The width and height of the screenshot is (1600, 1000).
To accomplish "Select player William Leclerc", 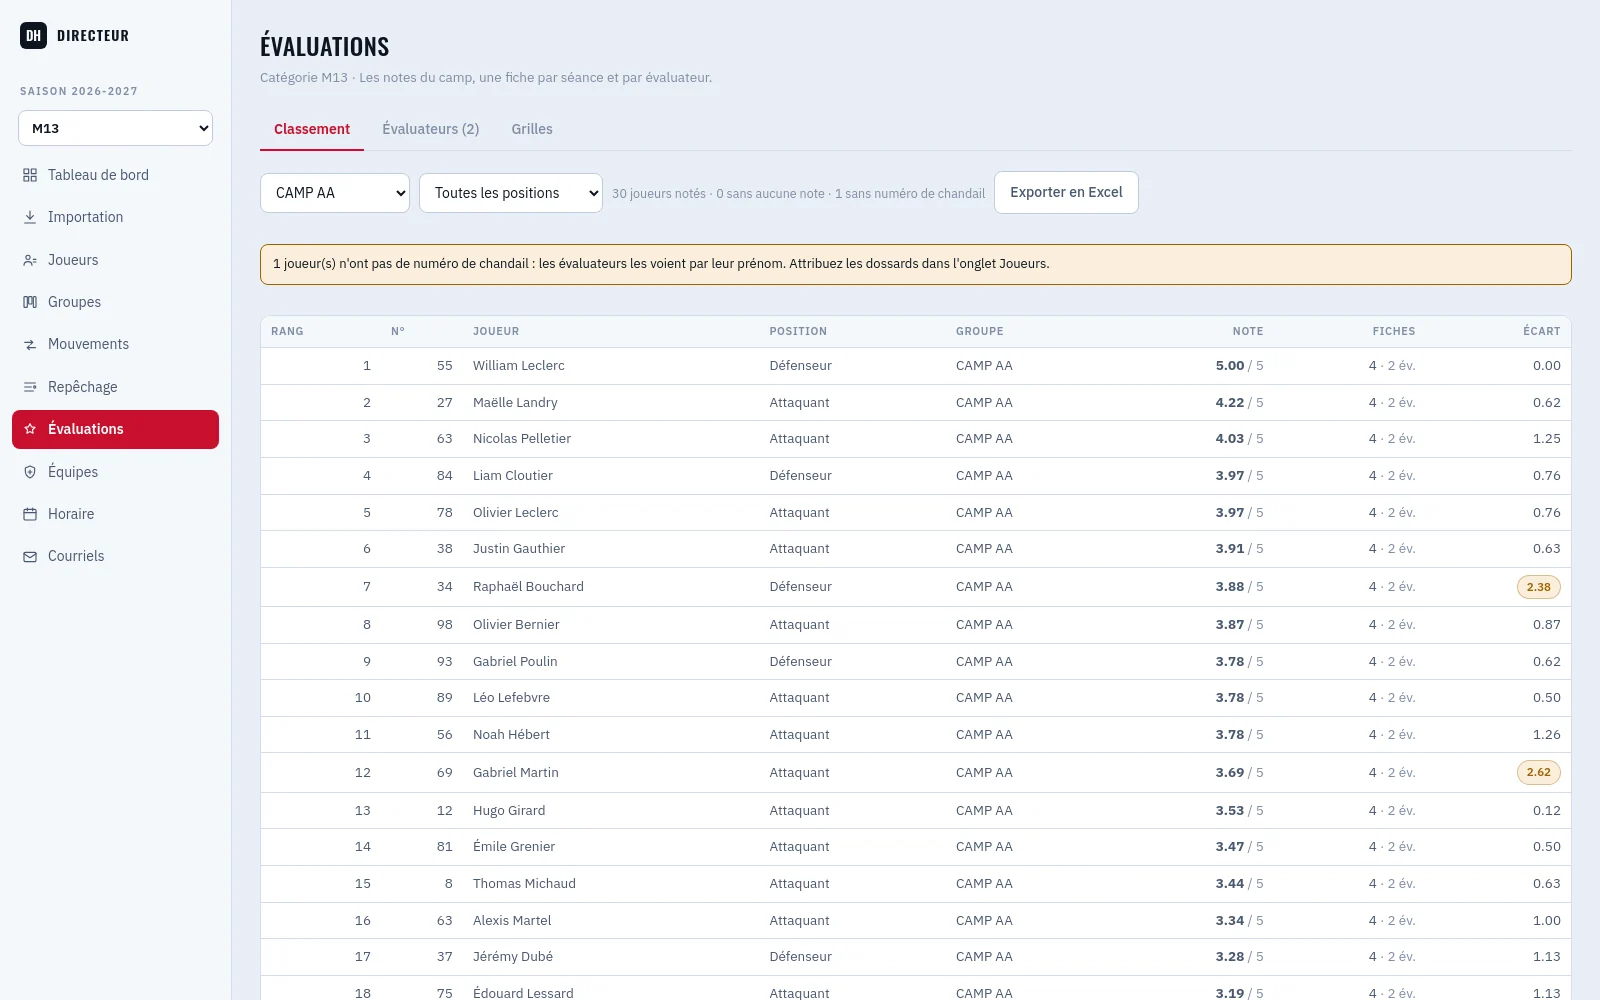I will [518, 366].
